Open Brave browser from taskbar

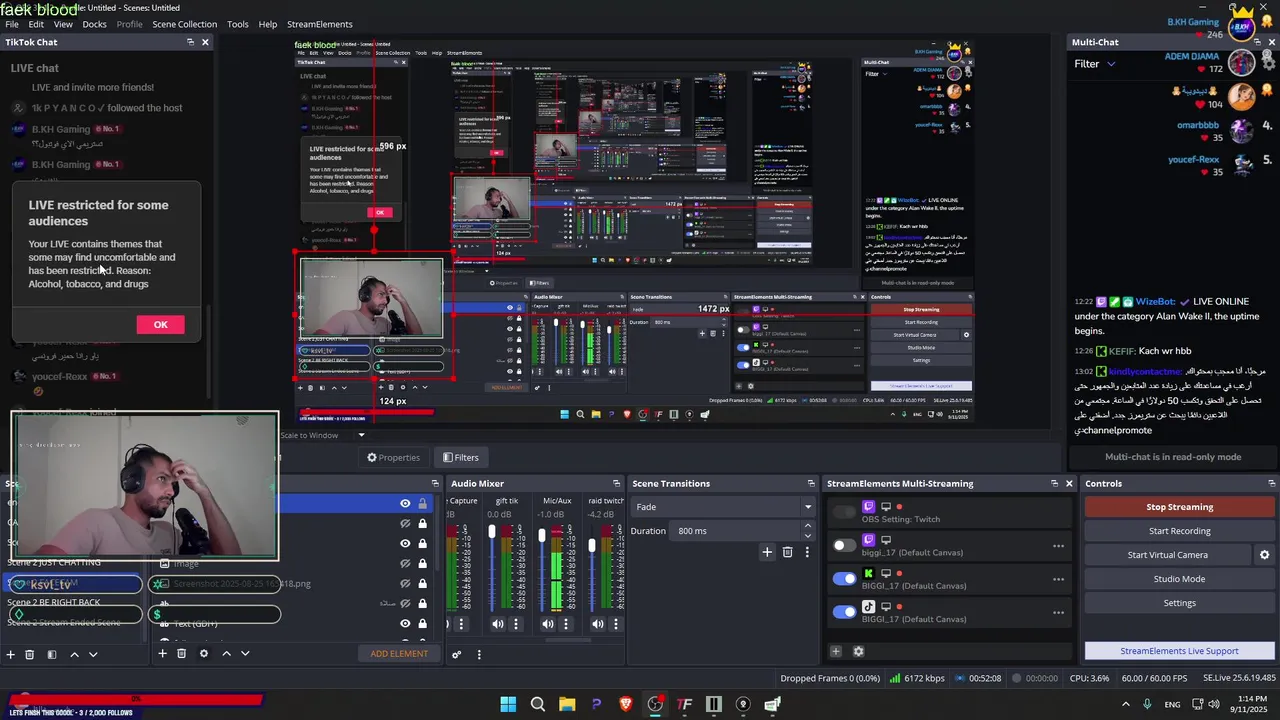tap(626, 705)
